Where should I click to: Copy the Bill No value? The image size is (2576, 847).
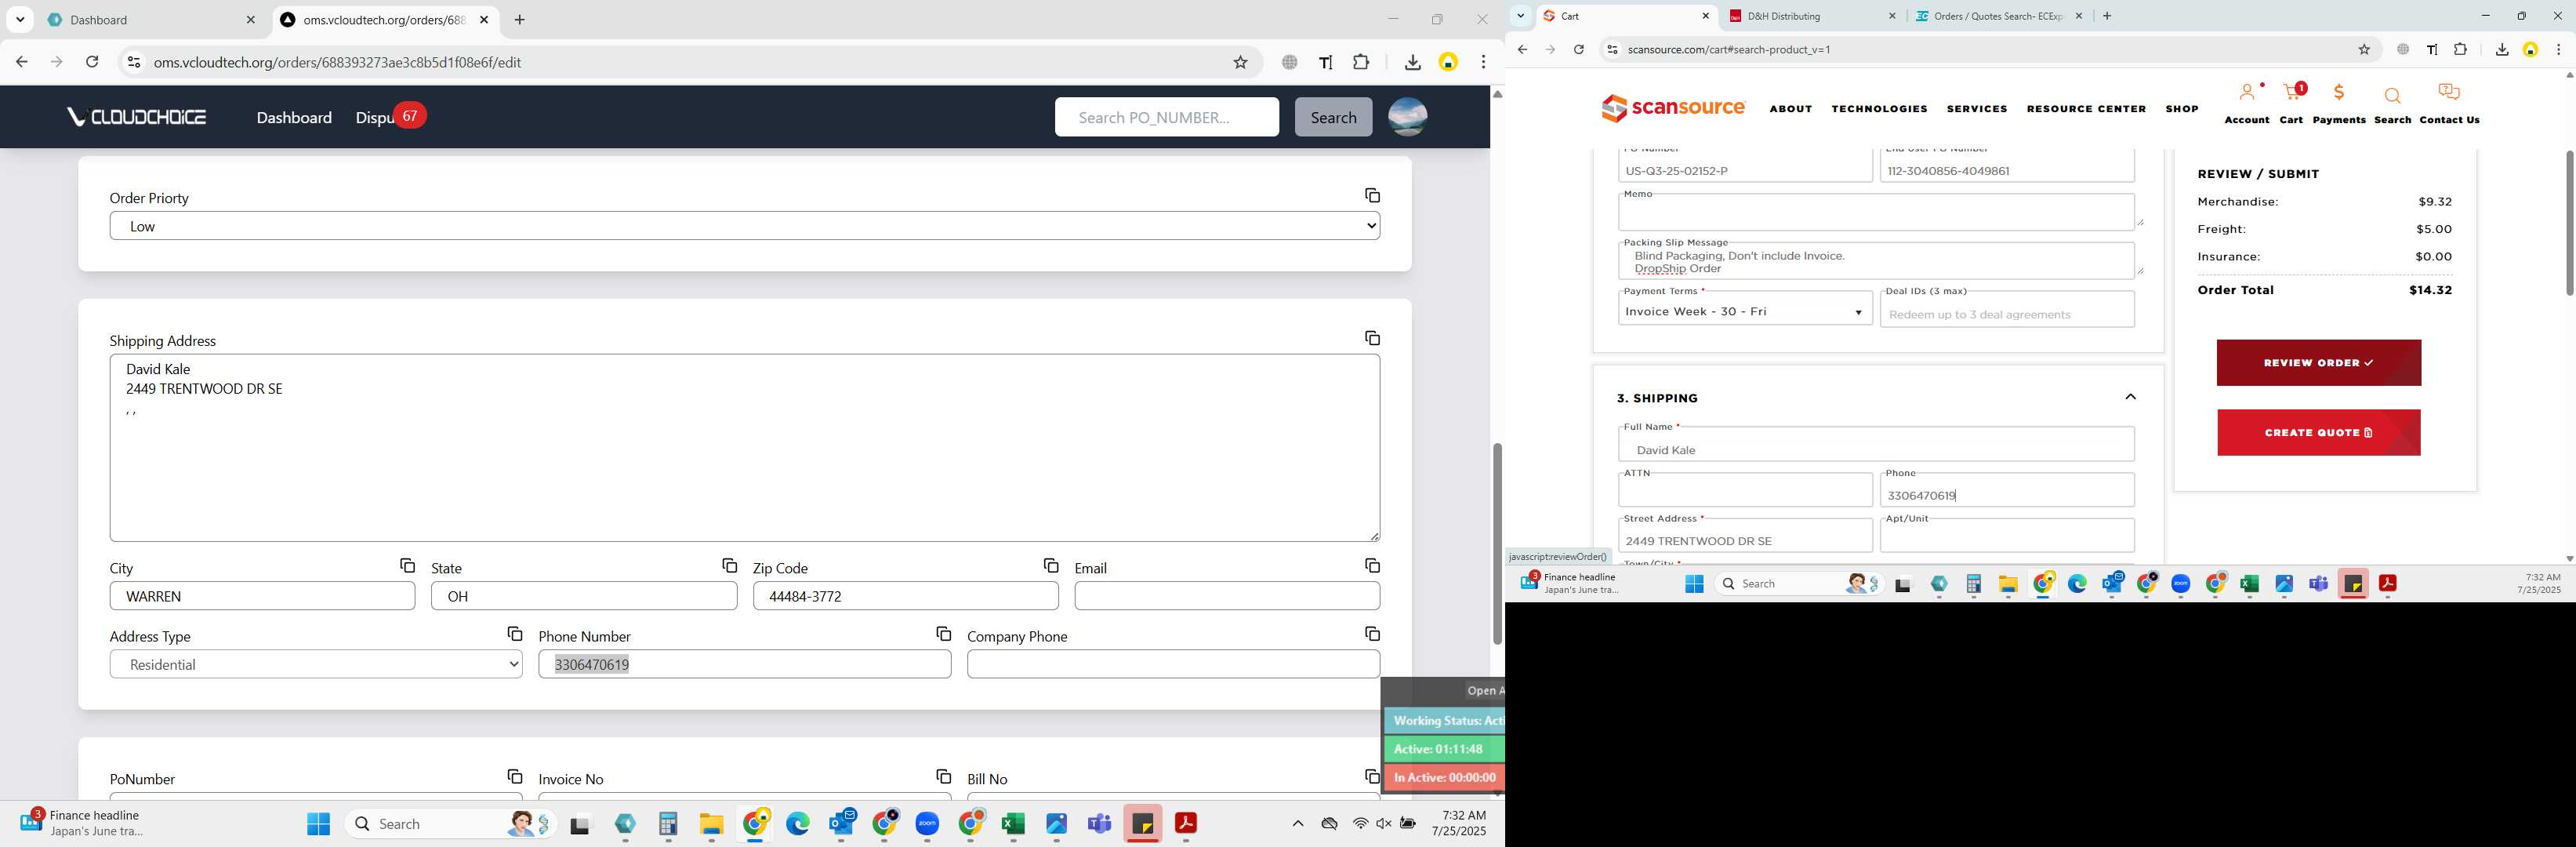pyautogui.click(x=1372, y=777)
